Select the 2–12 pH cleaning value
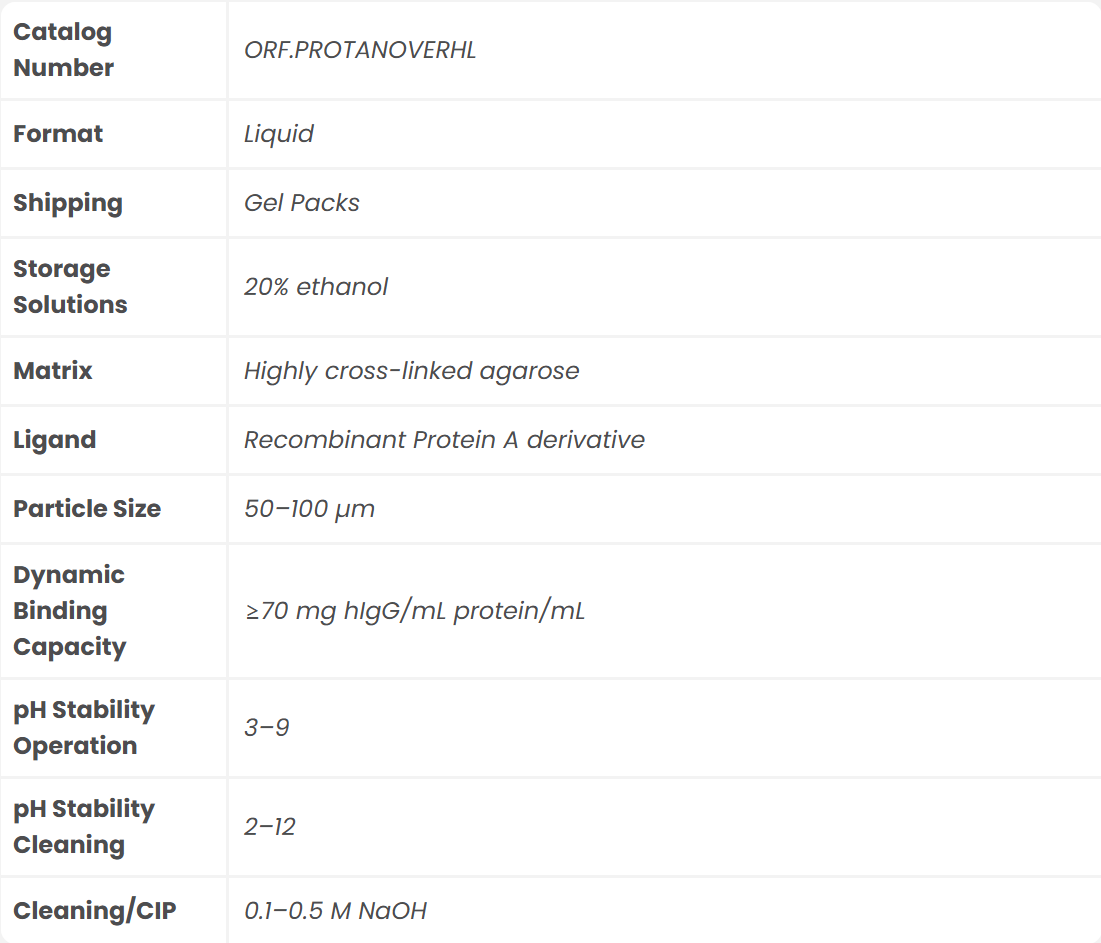The width and height of the screenshot is (1101, 943). tap(270, 827)
